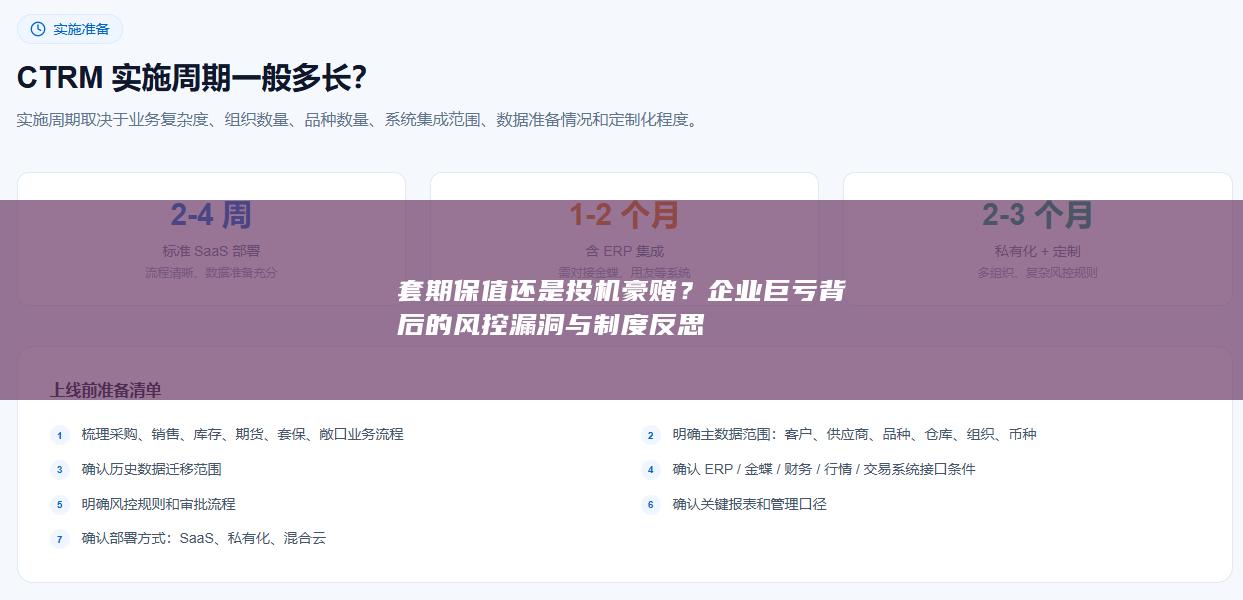Click the heading CTRM 实施周期一般多长?
Image resolution: width=1243 pixels, height=600 pixels.
192,77
